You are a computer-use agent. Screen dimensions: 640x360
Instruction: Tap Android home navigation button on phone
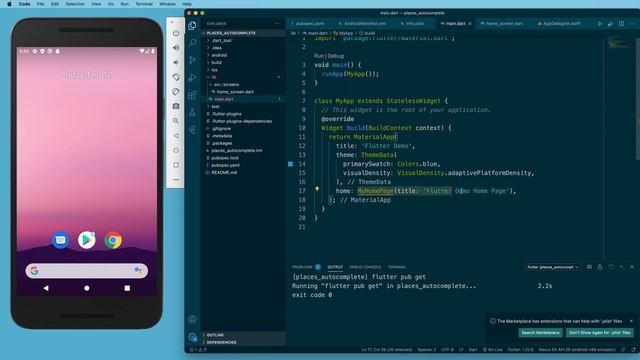(x=87, y=288)
